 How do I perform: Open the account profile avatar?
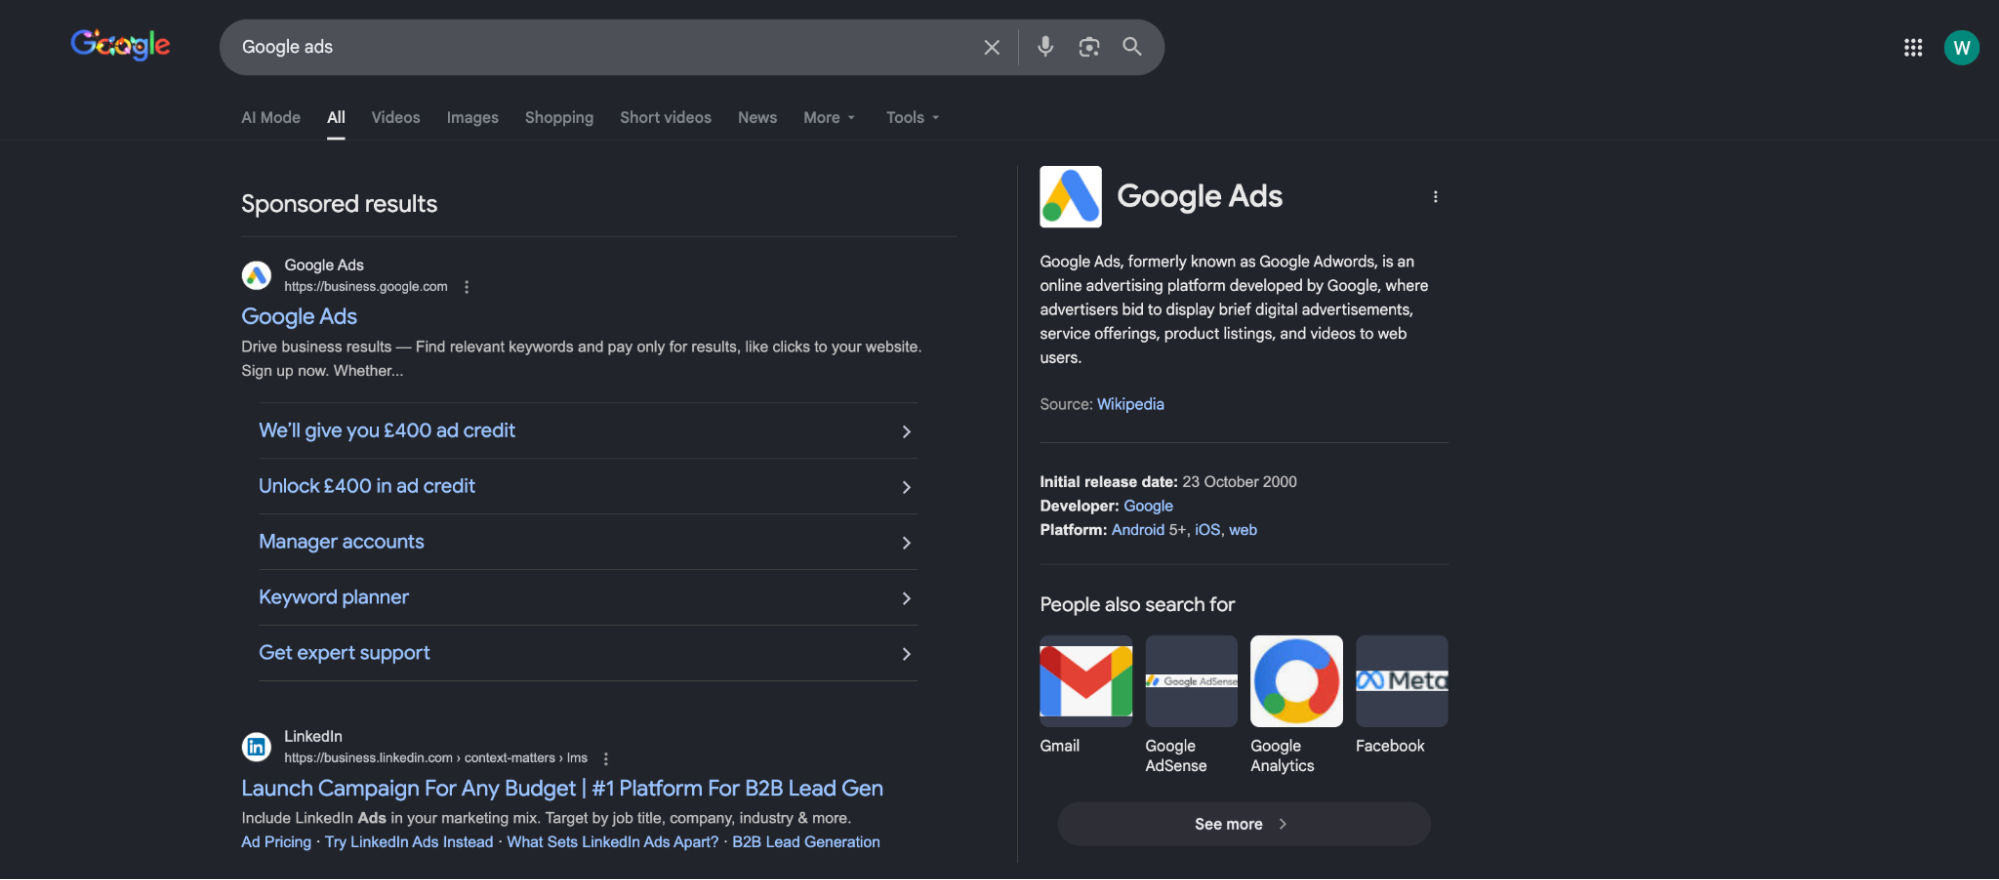[x=1961, y=47]
